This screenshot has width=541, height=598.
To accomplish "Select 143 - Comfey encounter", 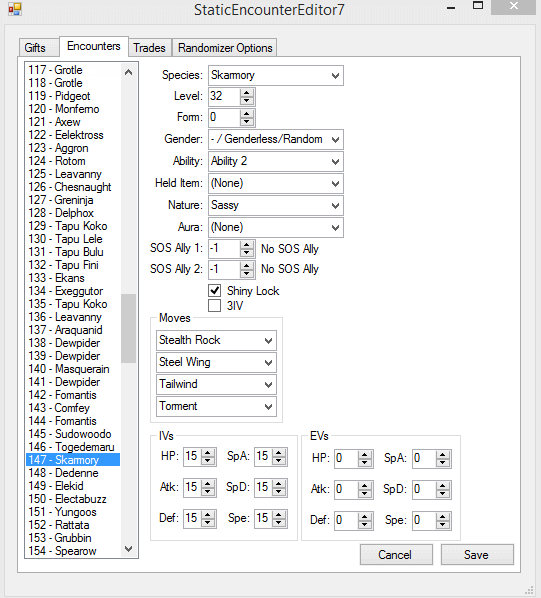I will click(73, 408).
